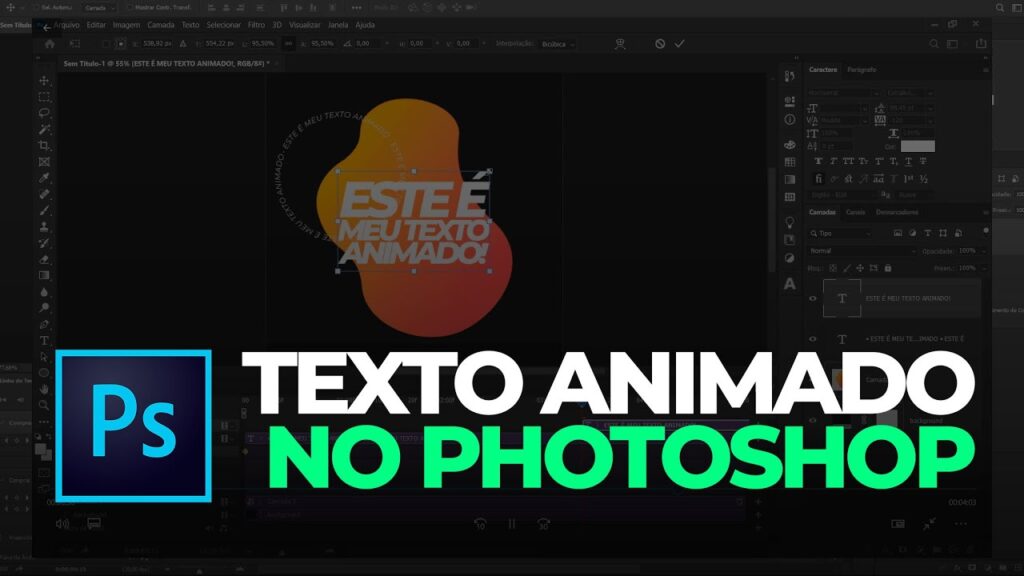
Task: Hide the ESTE É MEU TEXTO ANIMADO! layer
Action: (x=813, y=298)
